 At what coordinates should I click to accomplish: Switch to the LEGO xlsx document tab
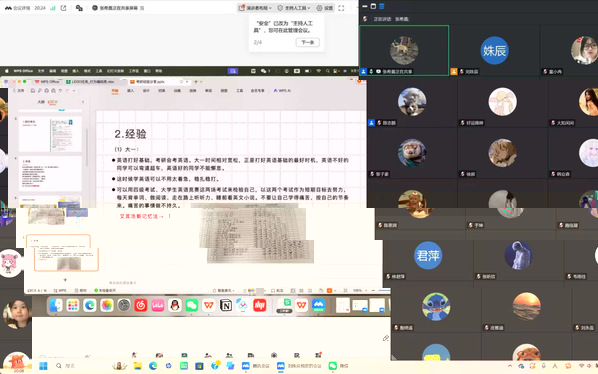coord(93,82)
